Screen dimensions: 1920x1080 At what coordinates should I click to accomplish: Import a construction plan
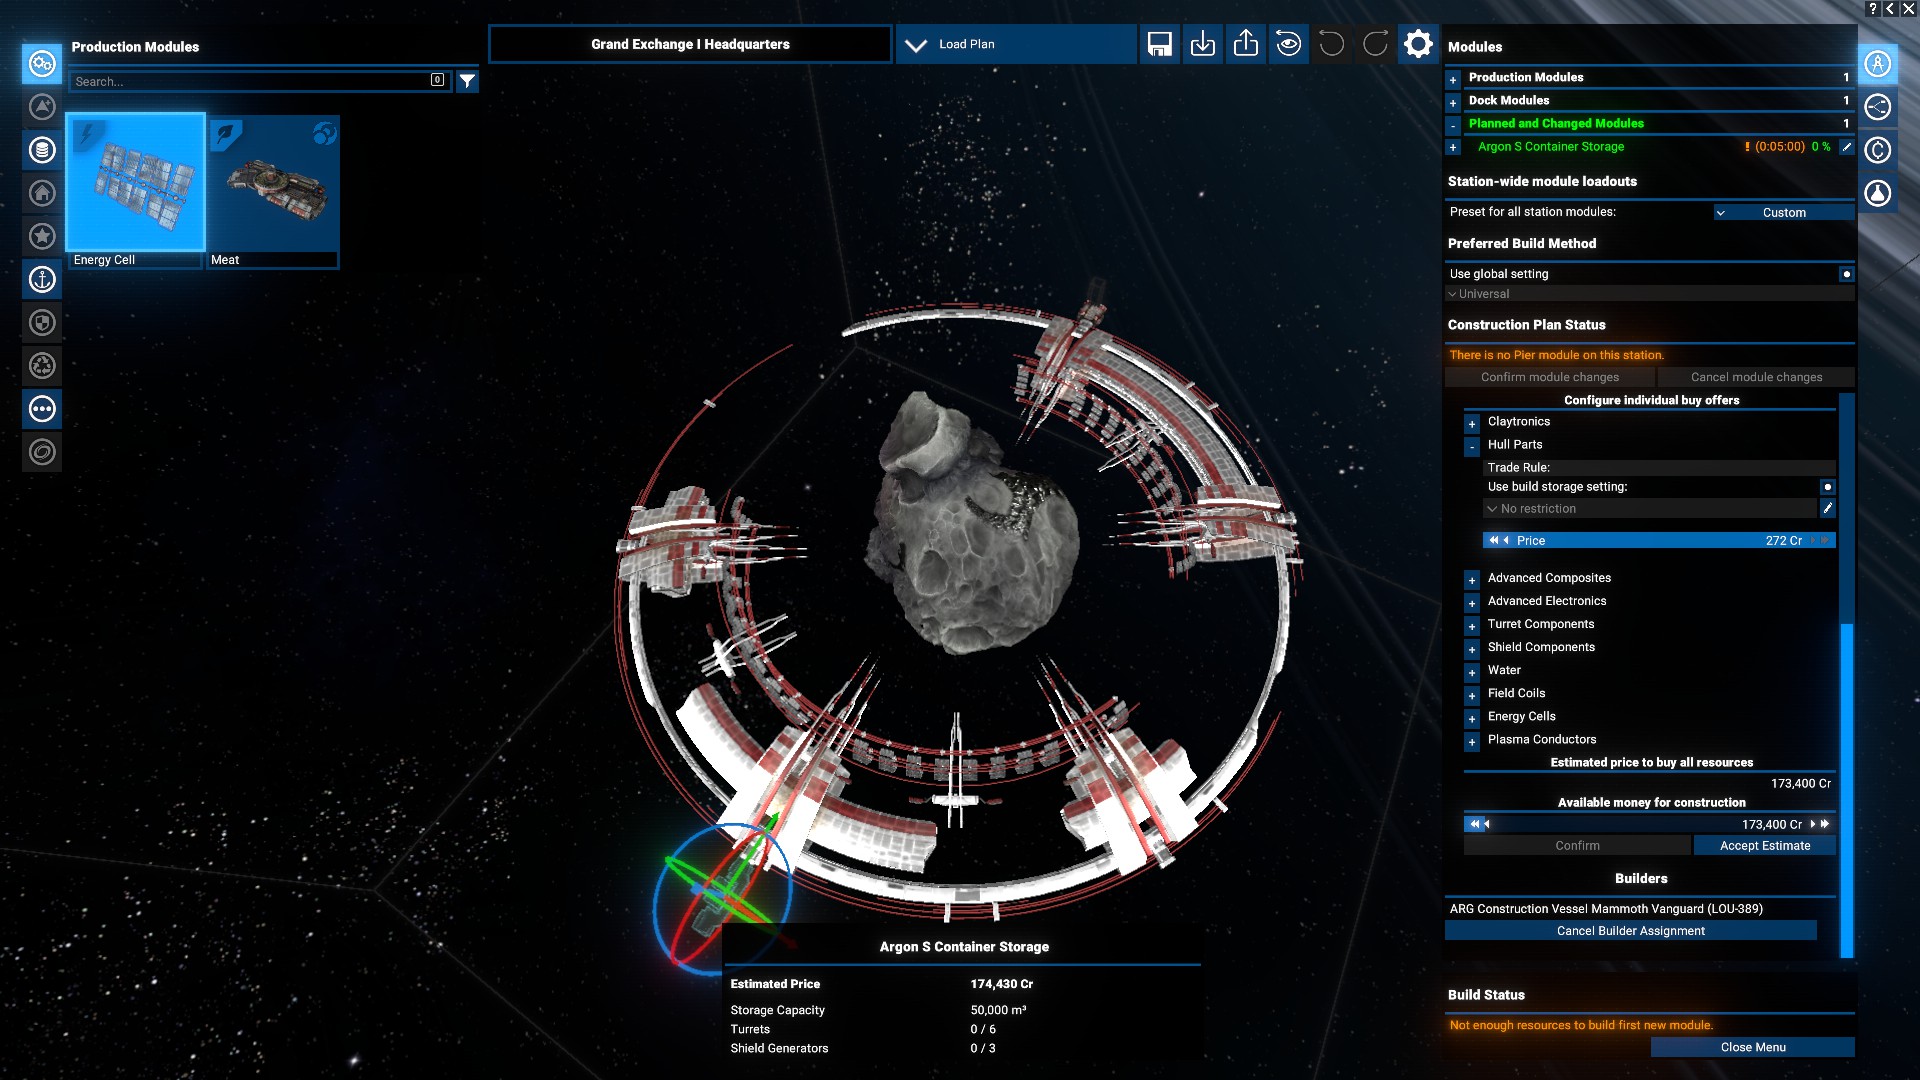tap(1203, 44)
